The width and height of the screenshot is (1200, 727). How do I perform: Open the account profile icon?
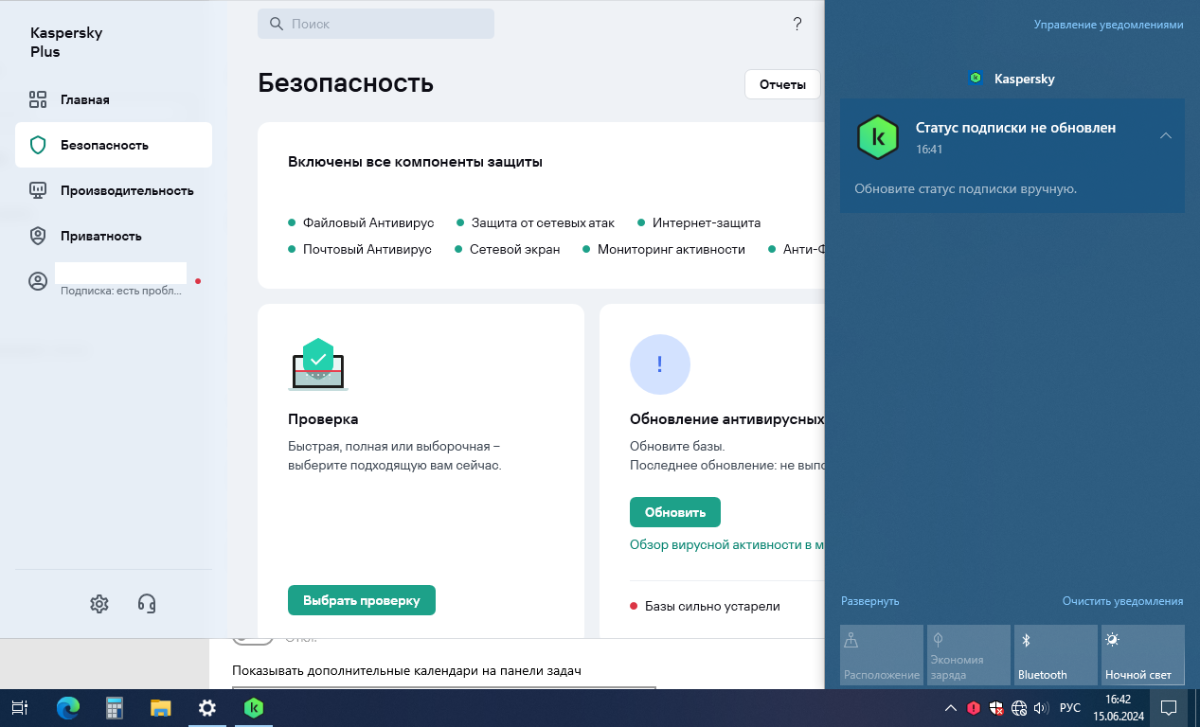click(x=38, y=282)
